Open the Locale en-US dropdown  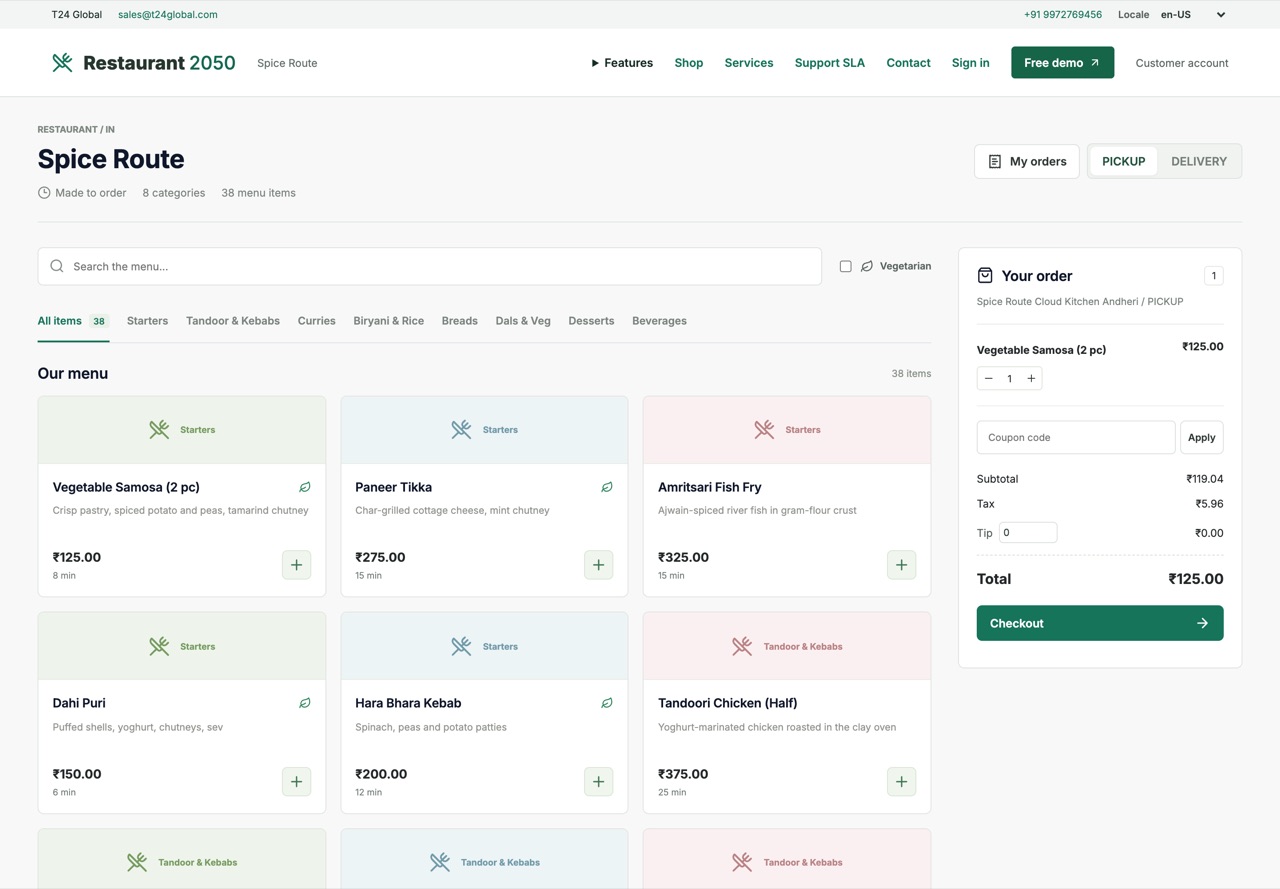pos(1193,15)
